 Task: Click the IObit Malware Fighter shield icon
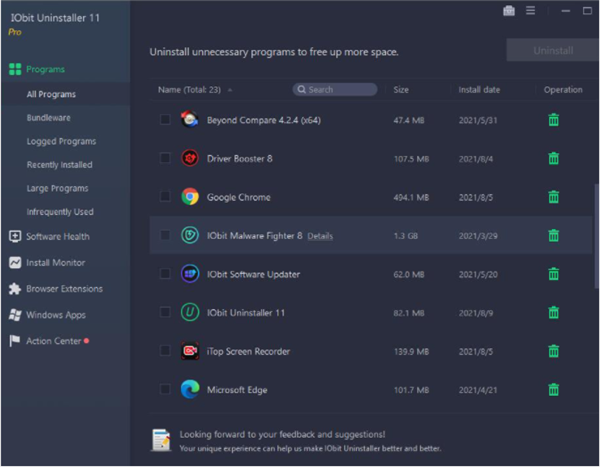click(x=190, y=235)
